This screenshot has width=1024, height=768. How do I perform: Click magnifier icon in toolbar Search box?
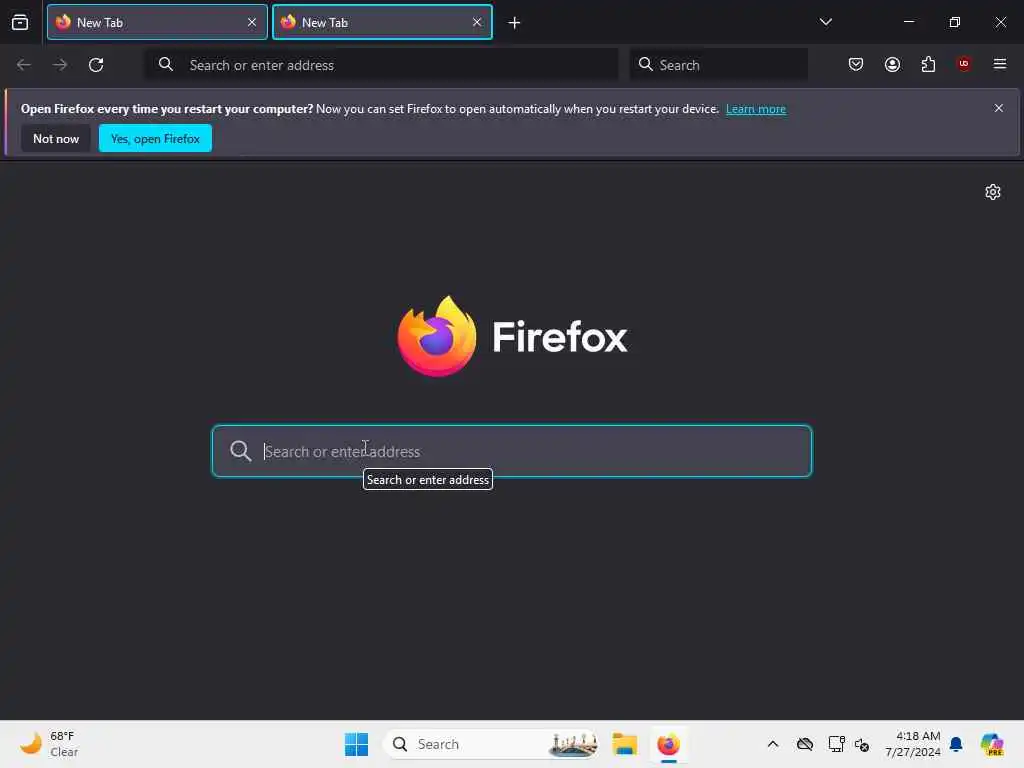pyautogui.click(x=645, y=64)
